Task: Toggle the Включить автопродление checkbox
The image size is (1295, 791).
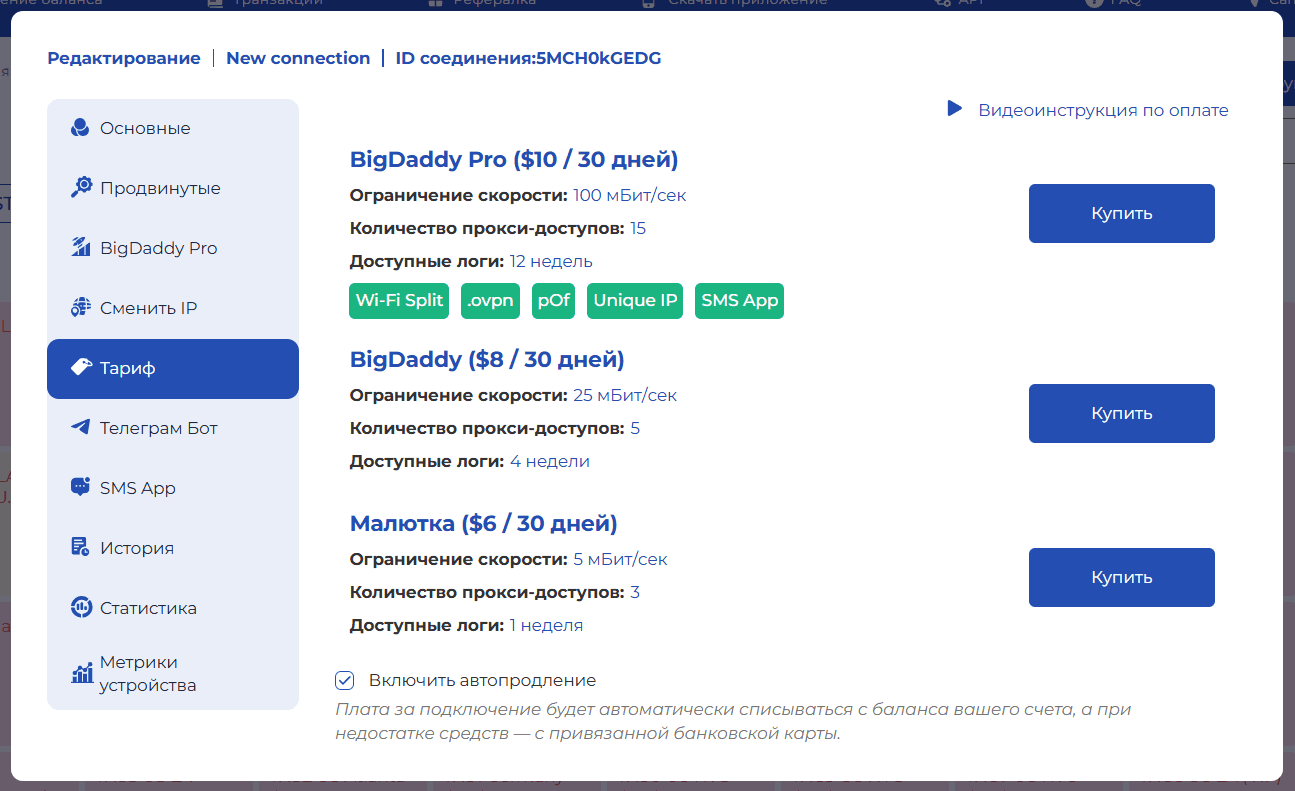Action: click(x=345, y=680)
